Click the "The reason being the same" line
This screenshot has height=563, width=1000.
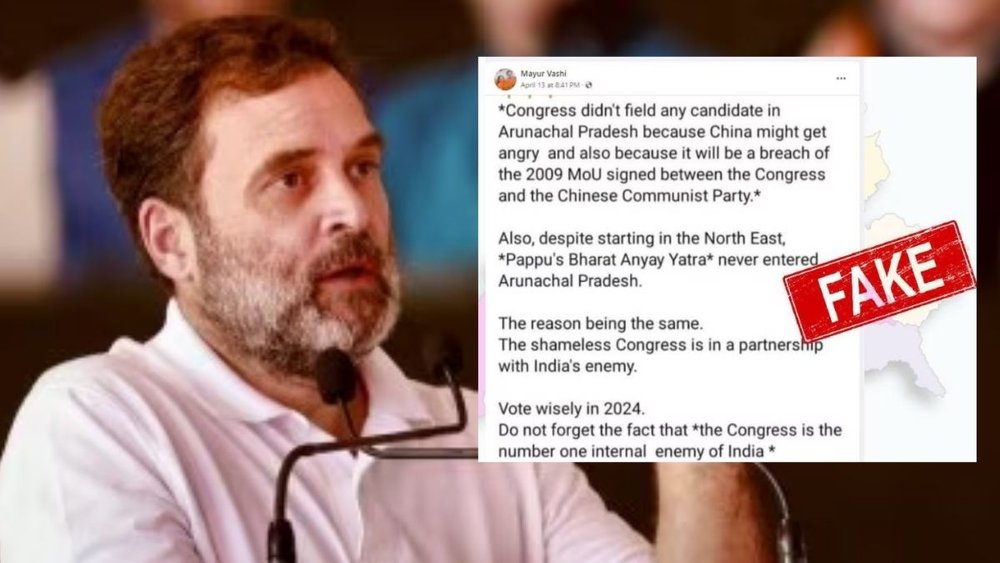tap(600, 323)
